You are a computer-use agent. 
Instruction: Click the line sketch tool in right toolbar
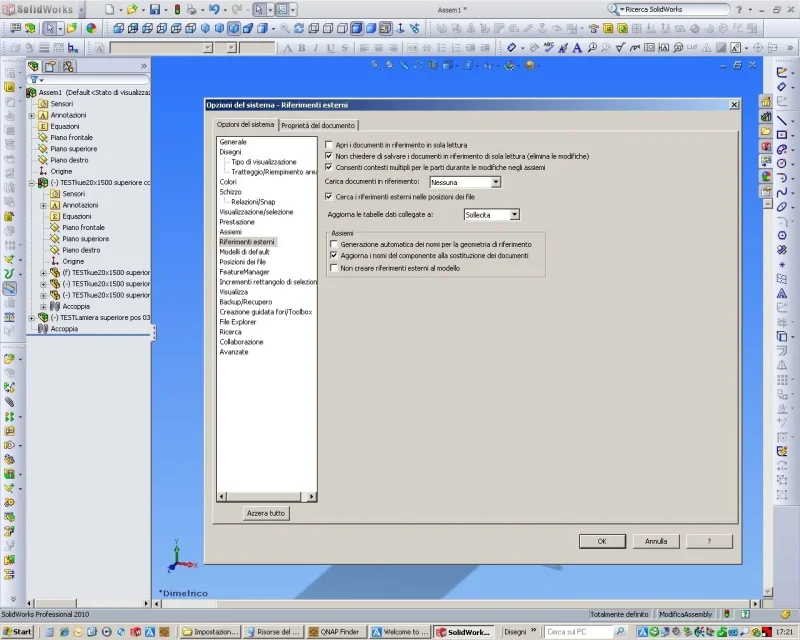click(782, 120)
